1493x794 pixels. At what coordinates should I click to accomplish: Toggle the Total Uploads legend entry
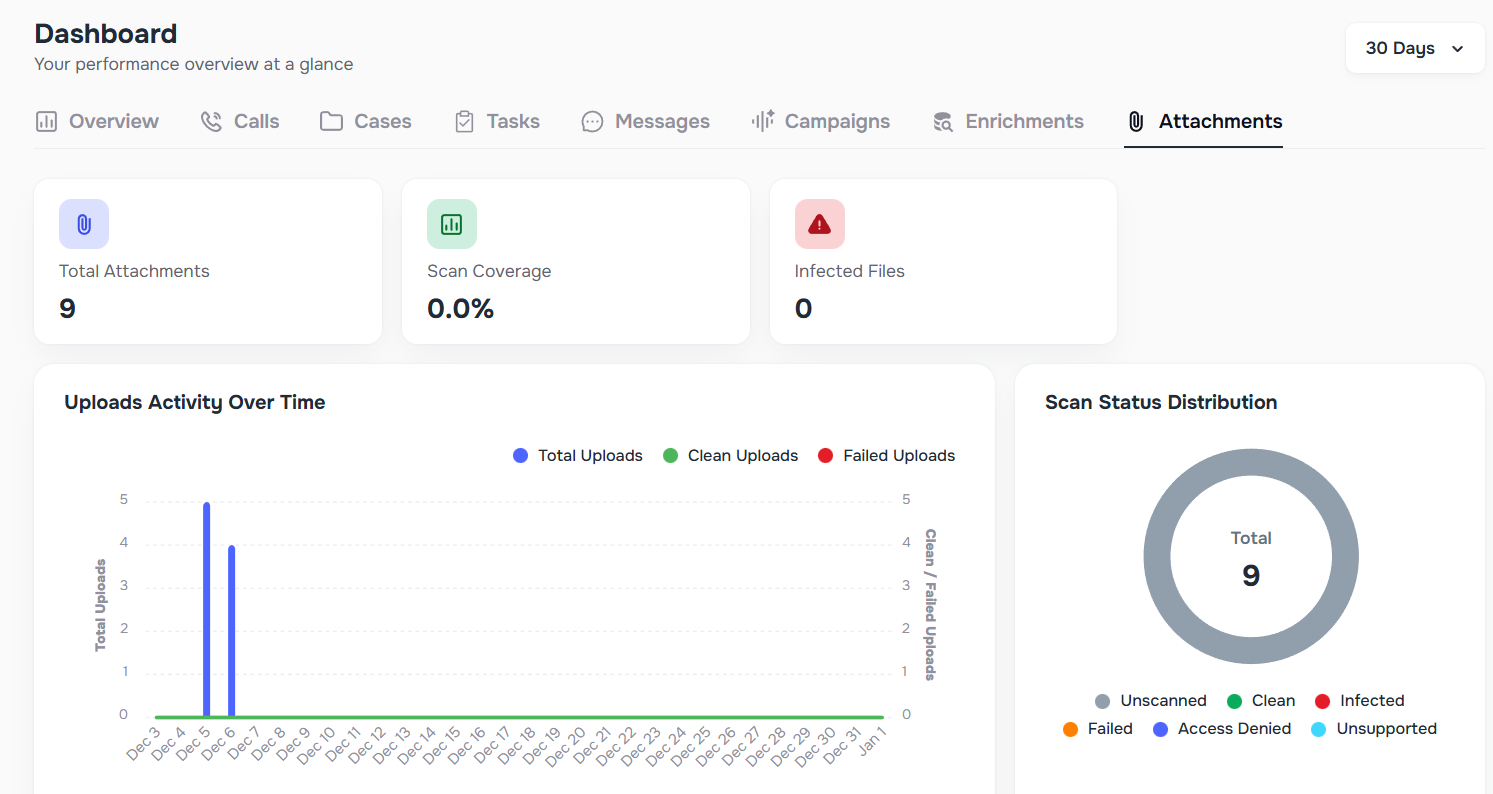click(577, 455)
